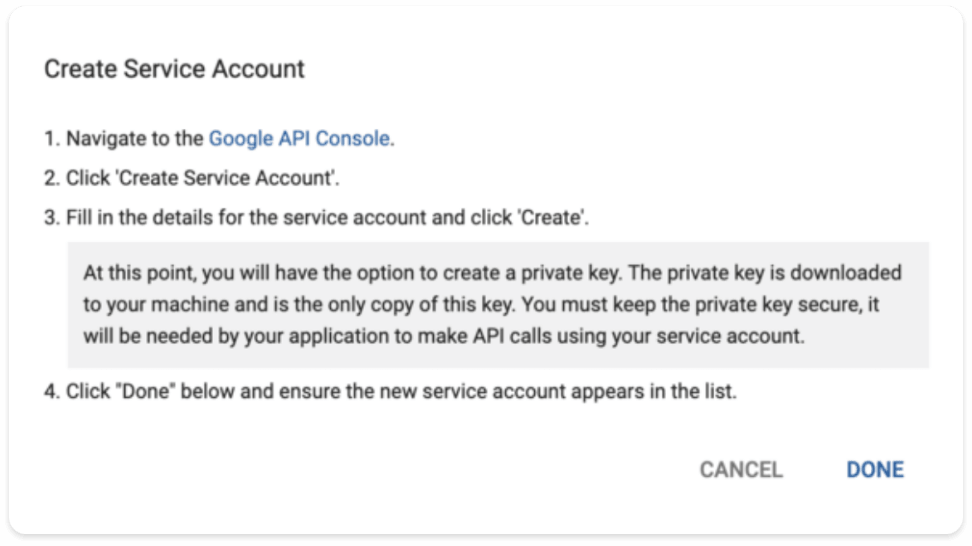Viewport: 972px width, 546px height.
Task: Click the list number 3 marker
Action: [51, 218]
